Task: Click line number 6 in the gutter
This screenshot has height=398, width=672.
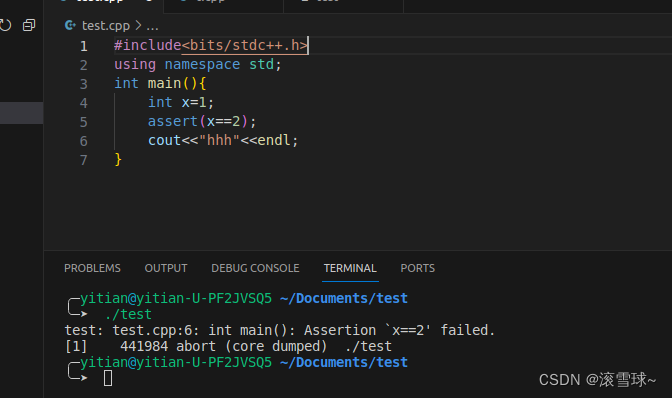Action: pos(84,141)
